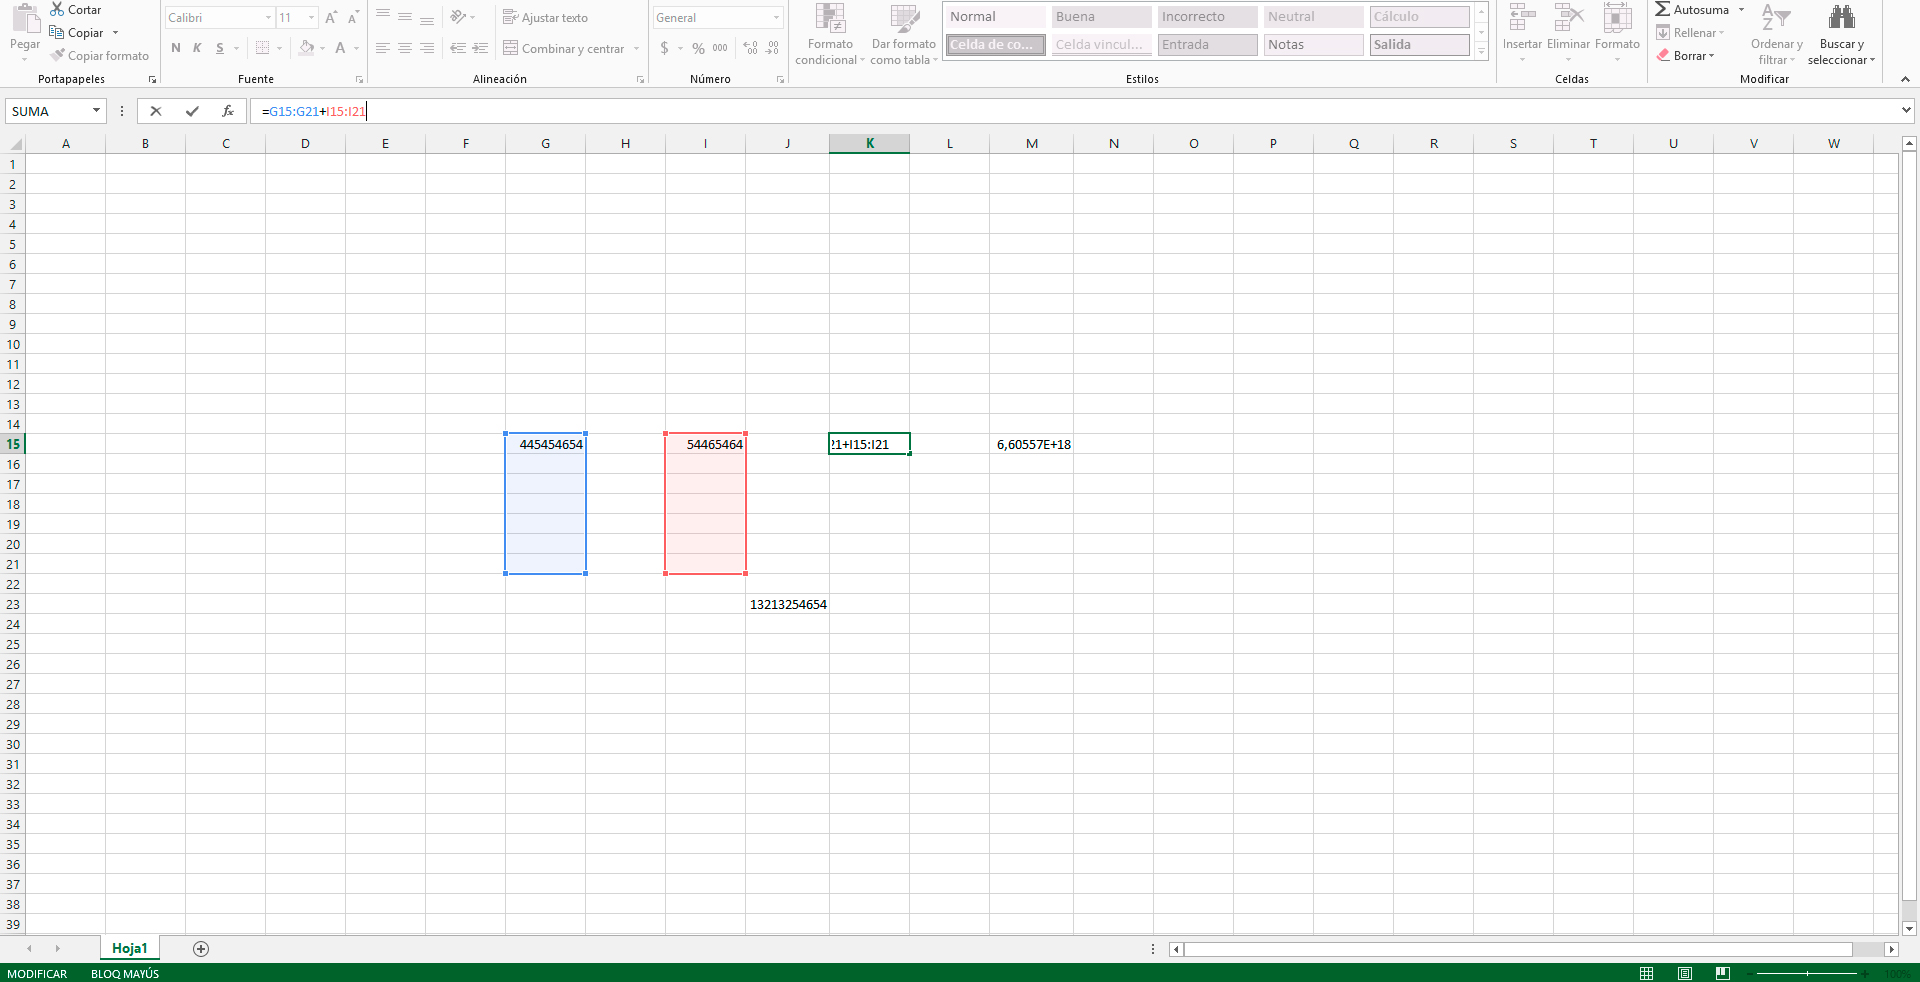
Task: Confirm the formula with the checkmark button
Action: tap(192, 111)
